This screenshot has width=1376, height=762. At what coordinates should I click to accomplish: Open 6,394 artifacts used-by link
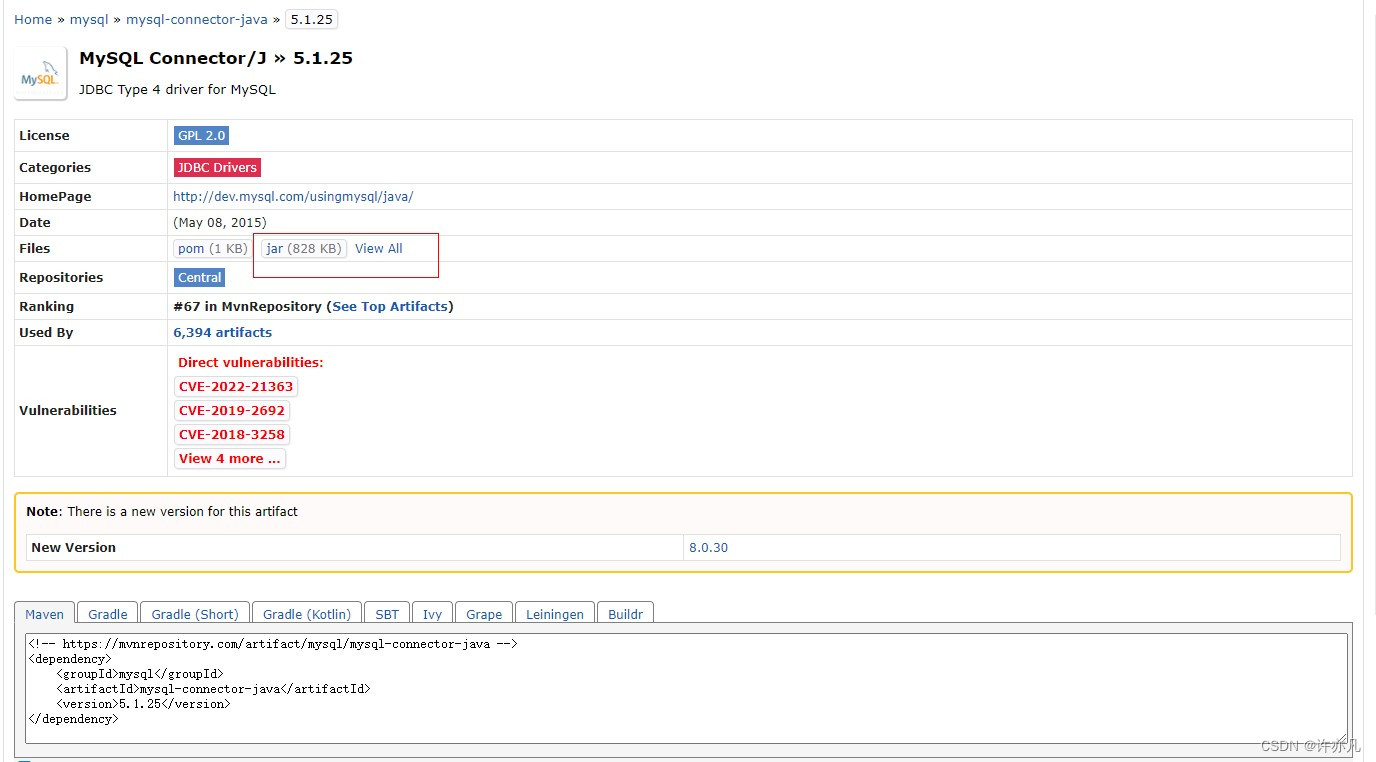click(223, 332)
